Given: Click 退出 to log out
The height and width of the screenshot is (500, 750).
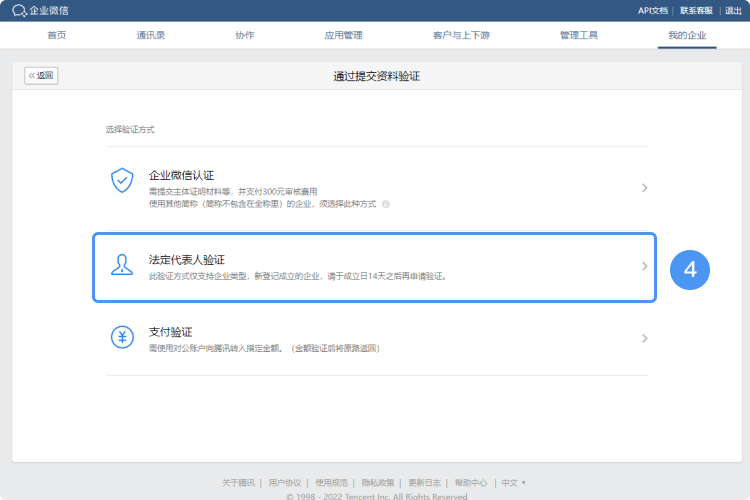Looking at the screenshot, I should pyautogui.click(x=733, y=10).
